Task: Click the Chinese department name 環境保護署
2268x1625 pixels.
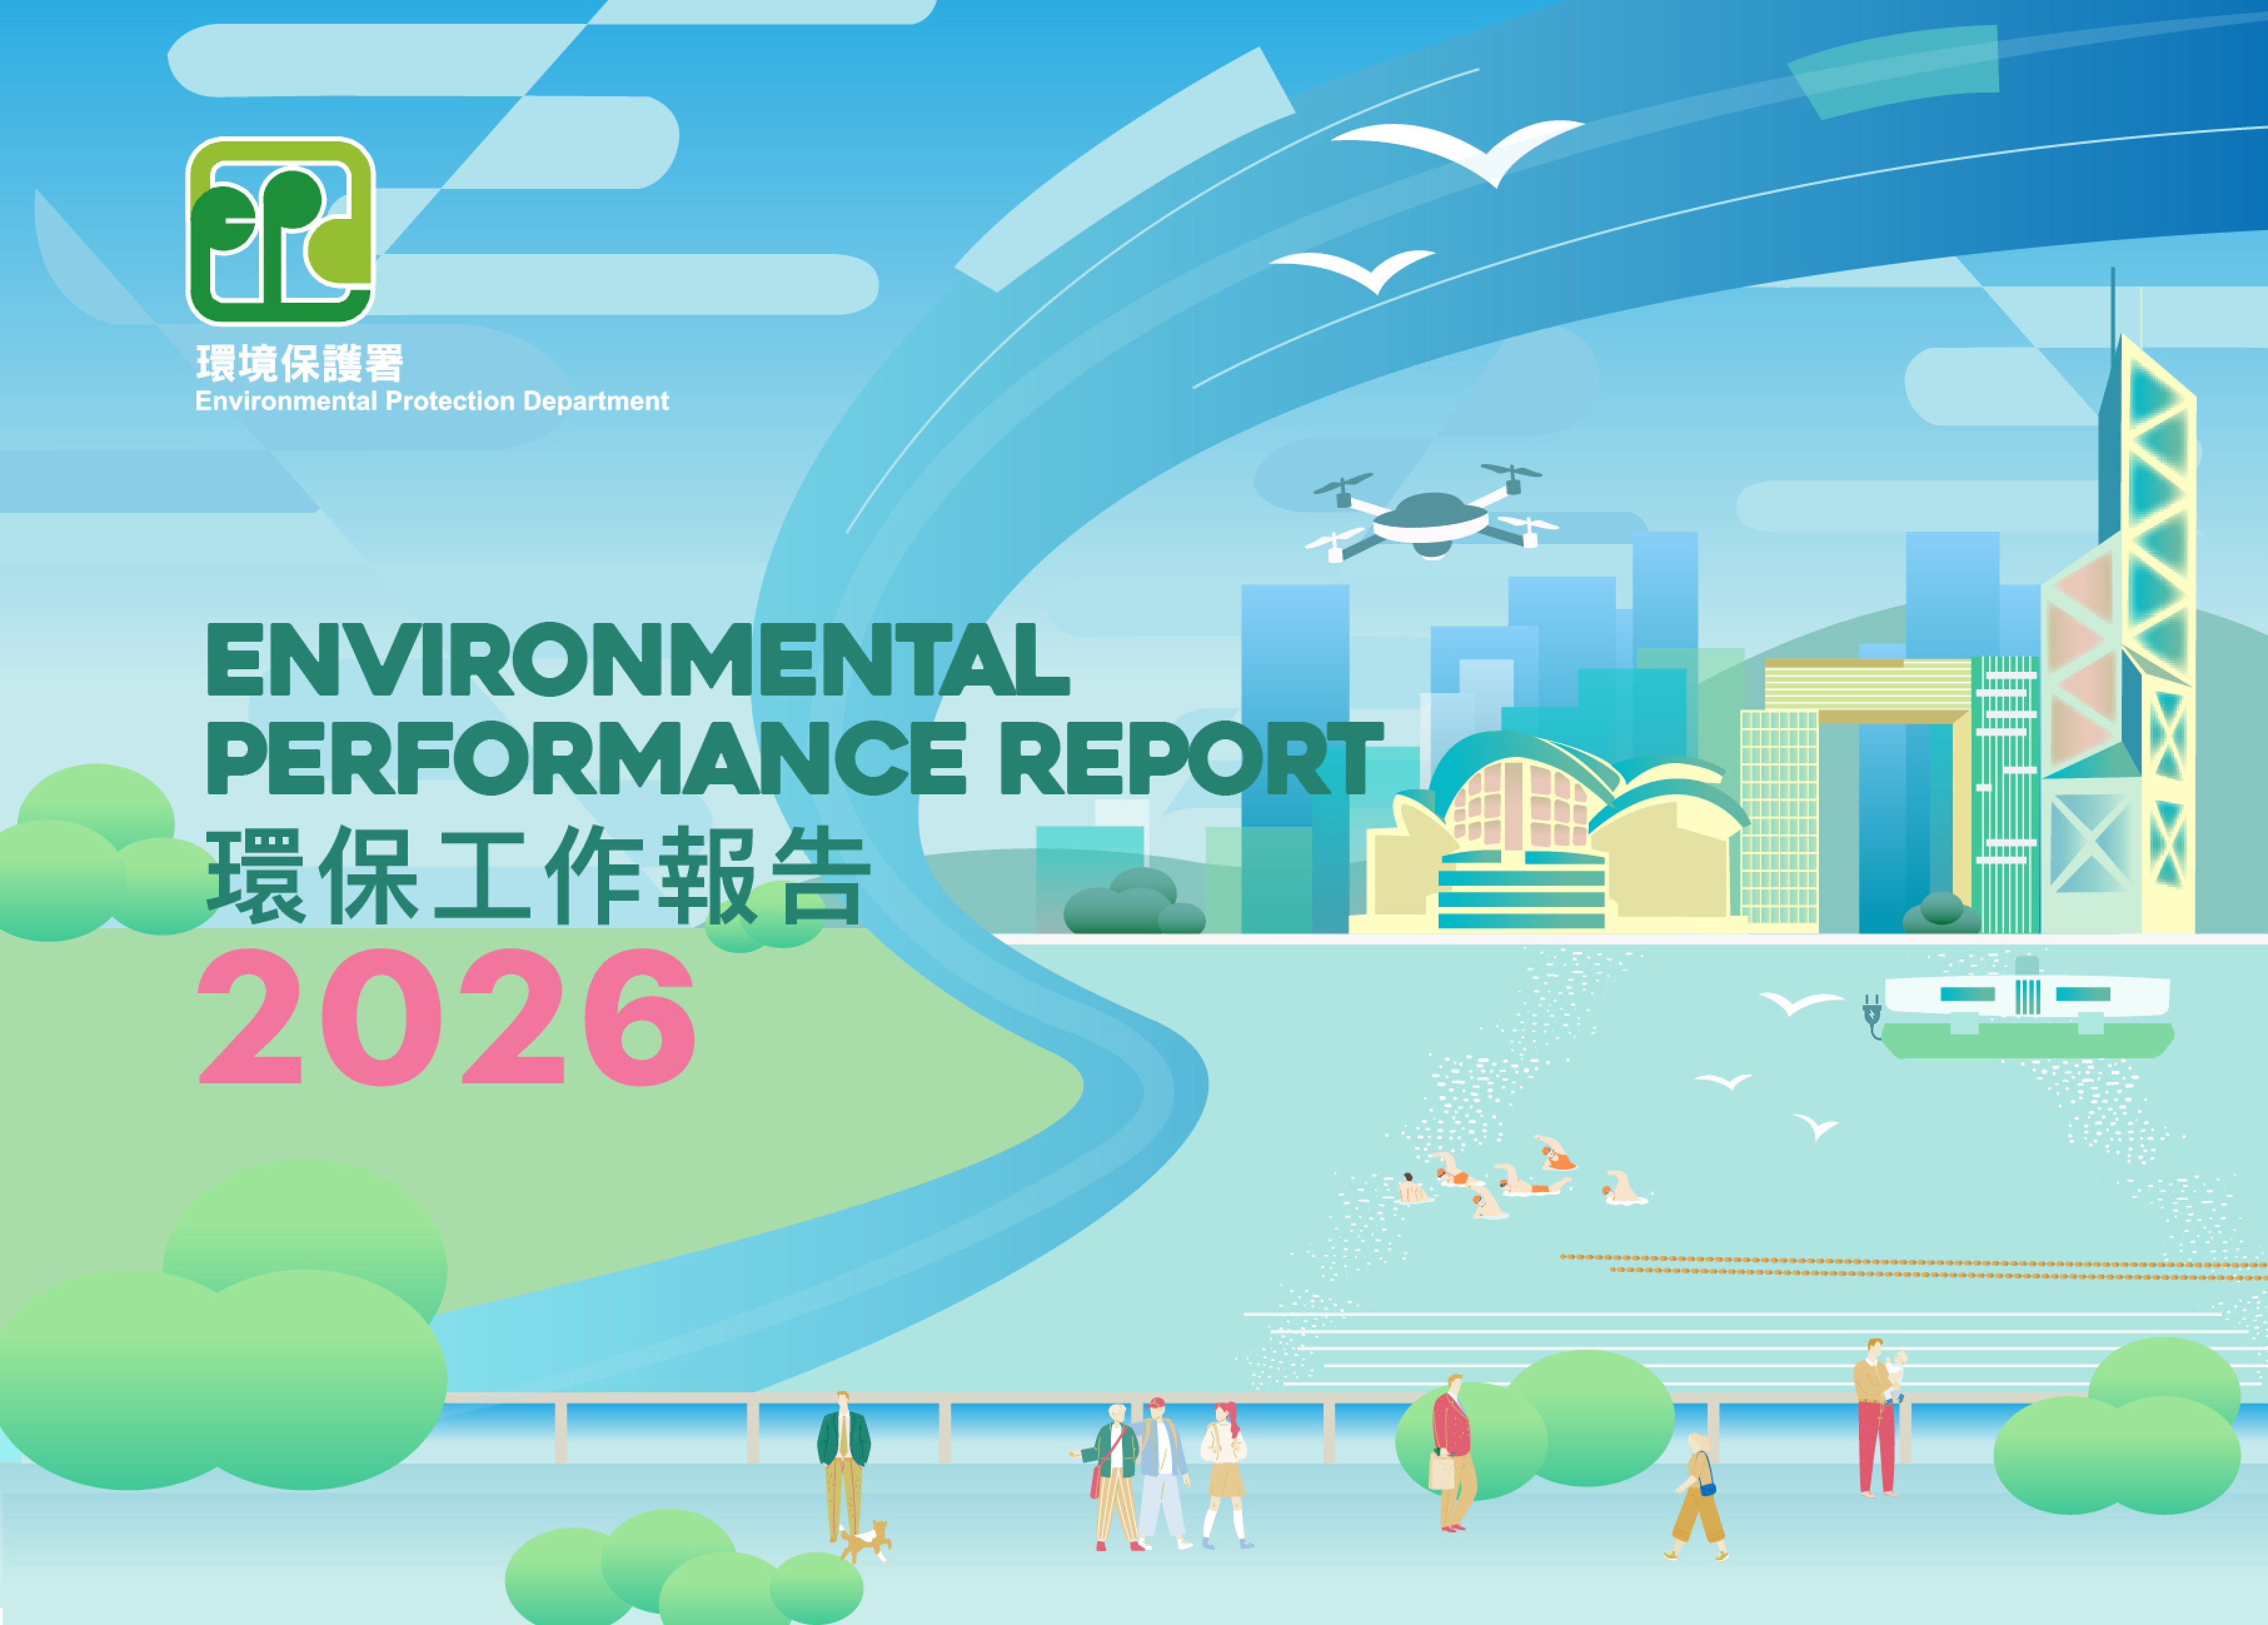Action: click(x=300, y=363)
